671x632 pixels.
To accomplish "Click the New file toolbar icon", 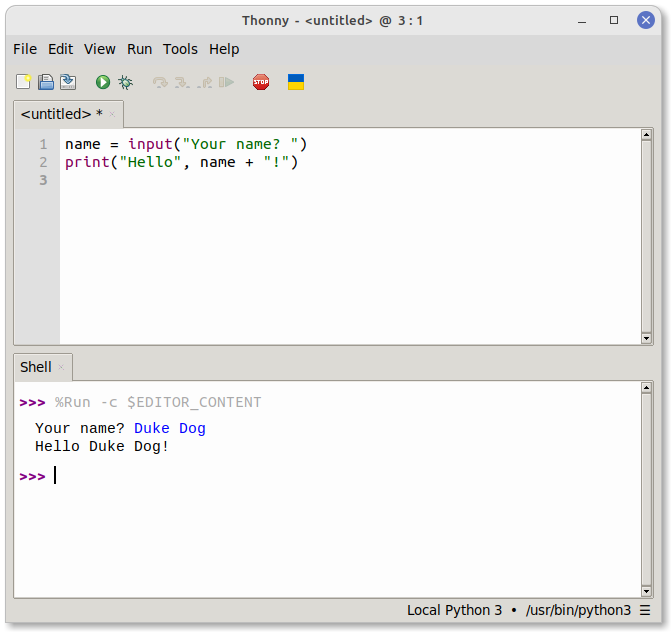I will coord(24,82).
